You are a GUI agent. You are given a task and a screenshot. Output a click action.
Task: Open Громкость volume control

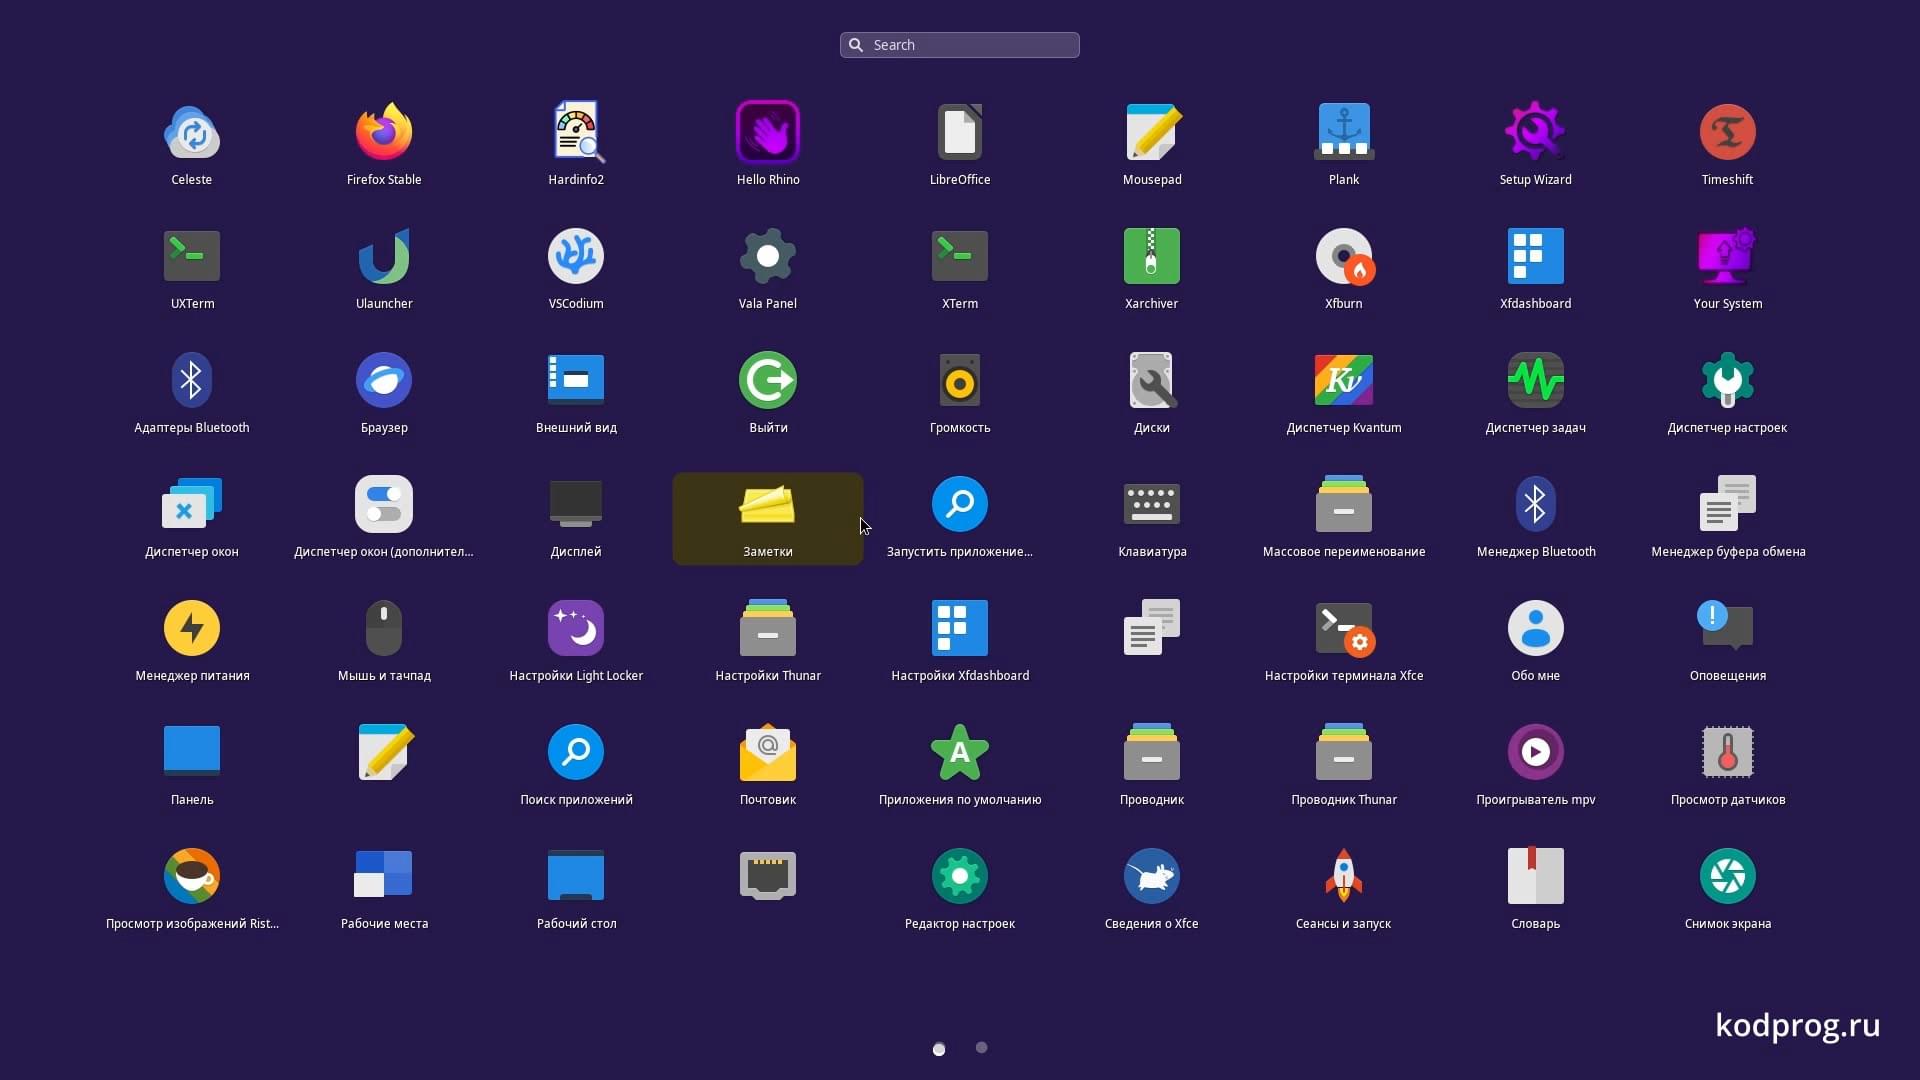[960, 380]
